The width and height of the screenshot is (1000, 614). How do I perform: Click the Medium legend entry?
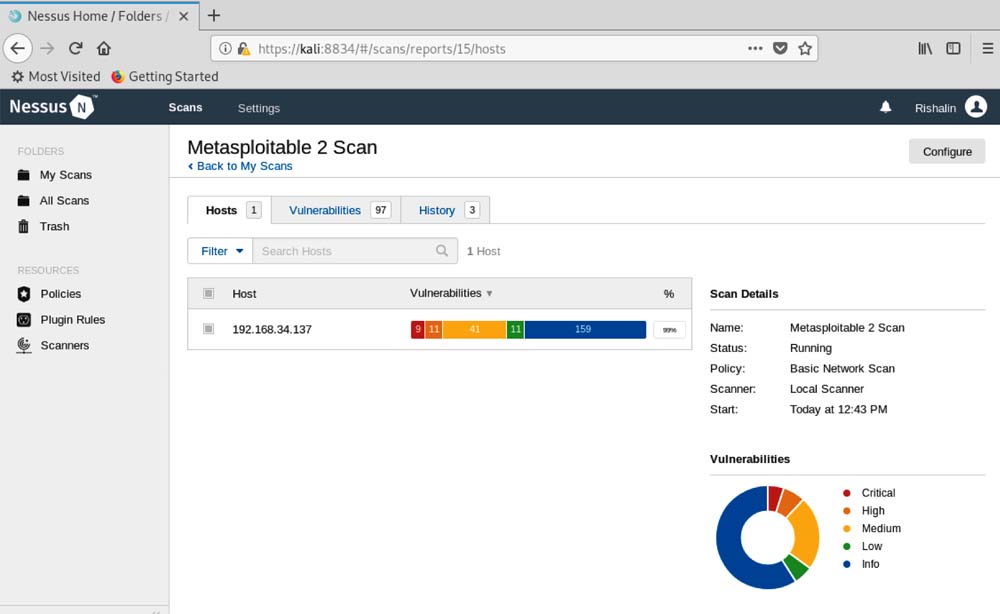click(872, 529)
